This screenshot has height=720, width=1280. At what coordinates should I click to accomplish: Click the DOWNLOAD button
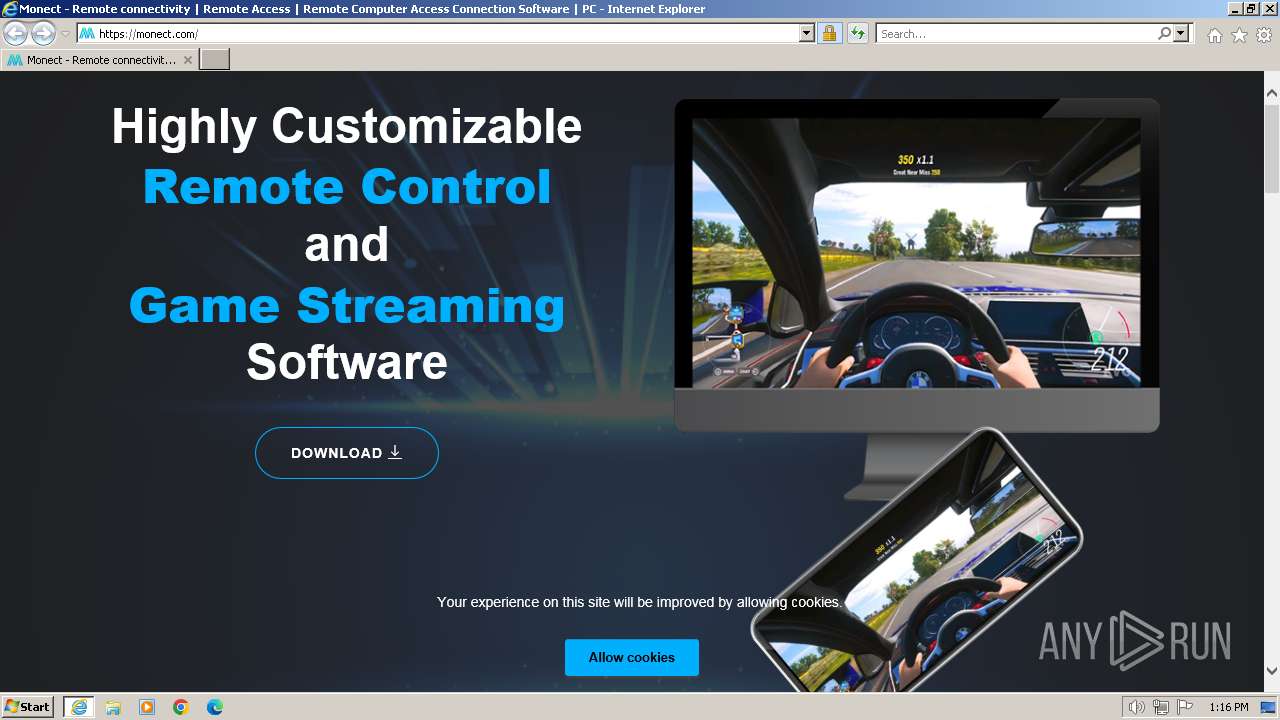tap(347, 453)
